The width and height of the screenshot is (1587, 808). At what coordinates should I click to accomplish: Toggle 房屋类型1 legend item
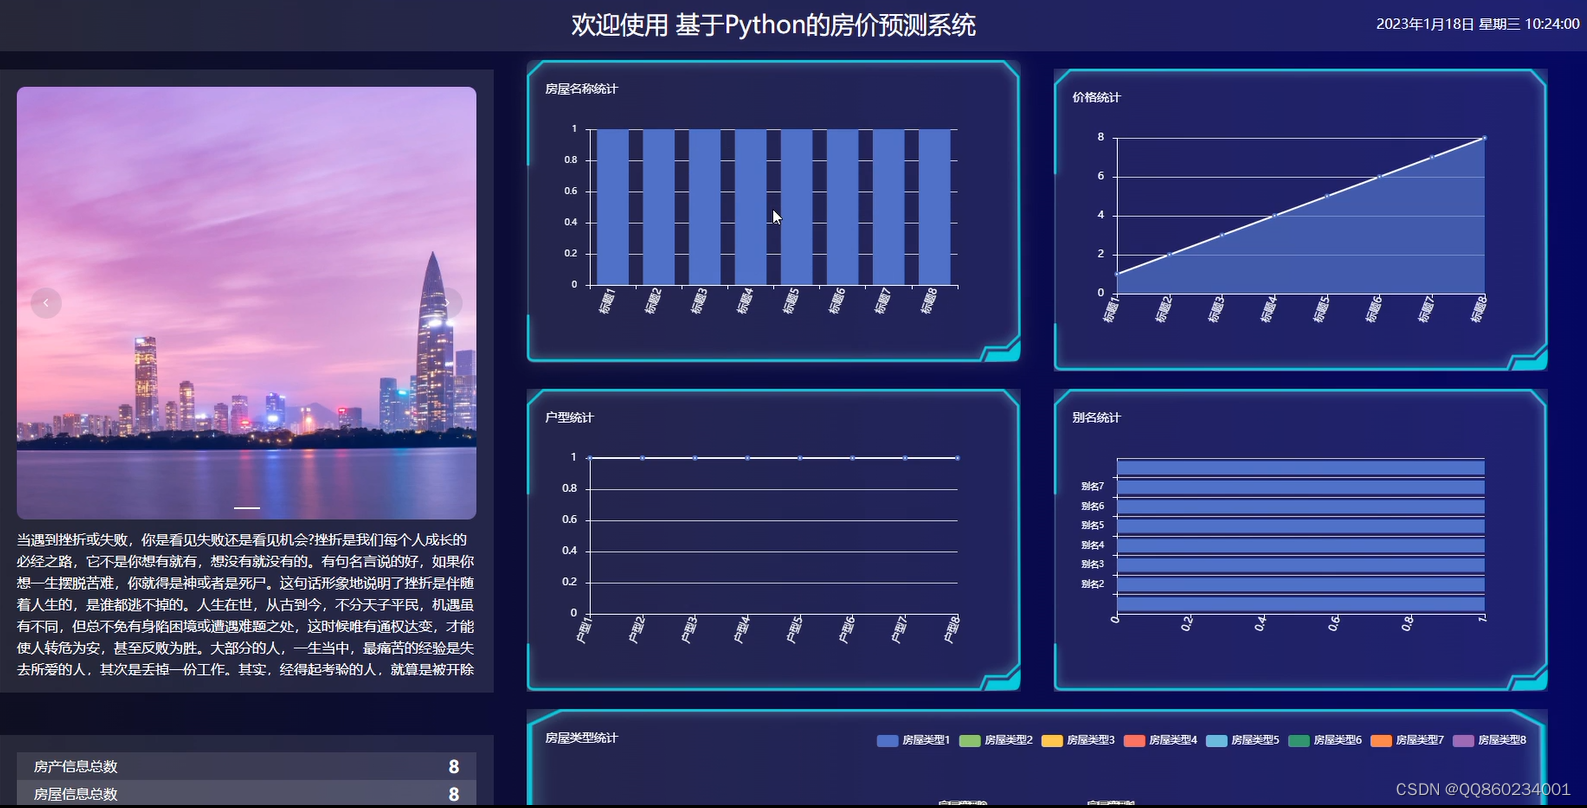[x=913, y=740]
